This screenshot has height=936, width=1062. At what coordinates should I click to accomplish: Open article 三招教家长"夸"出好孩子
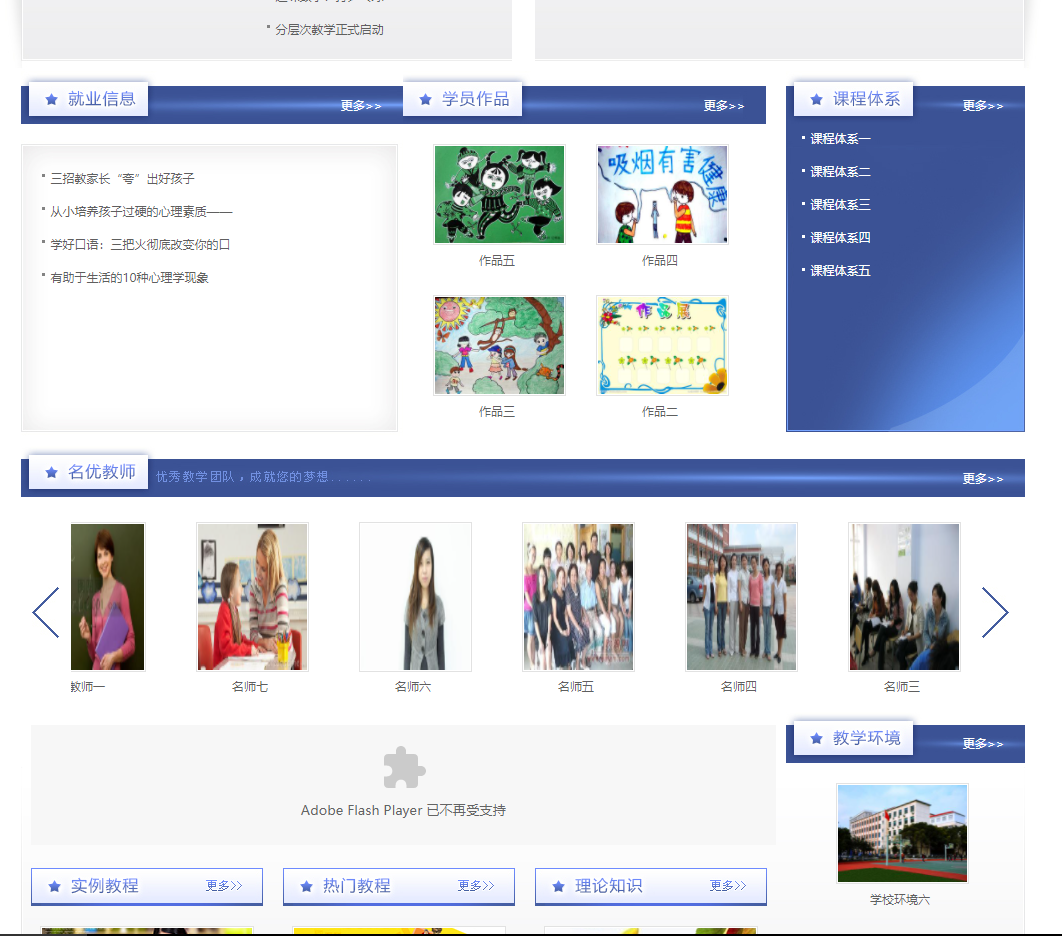(123, 179)
